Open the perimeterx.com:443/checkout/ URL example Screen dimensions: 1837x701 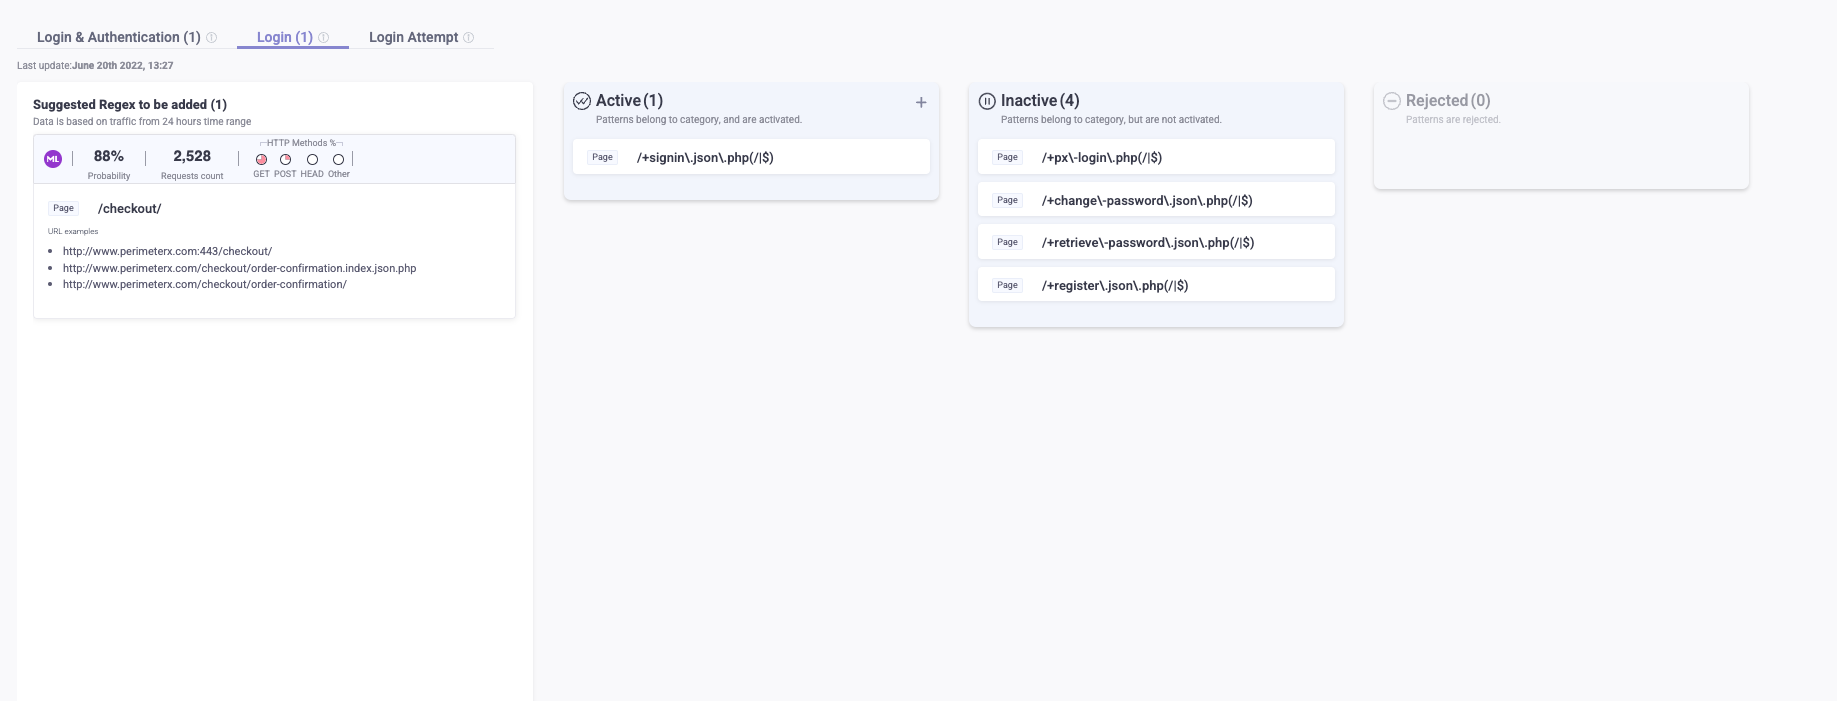[x=167, y=251]
